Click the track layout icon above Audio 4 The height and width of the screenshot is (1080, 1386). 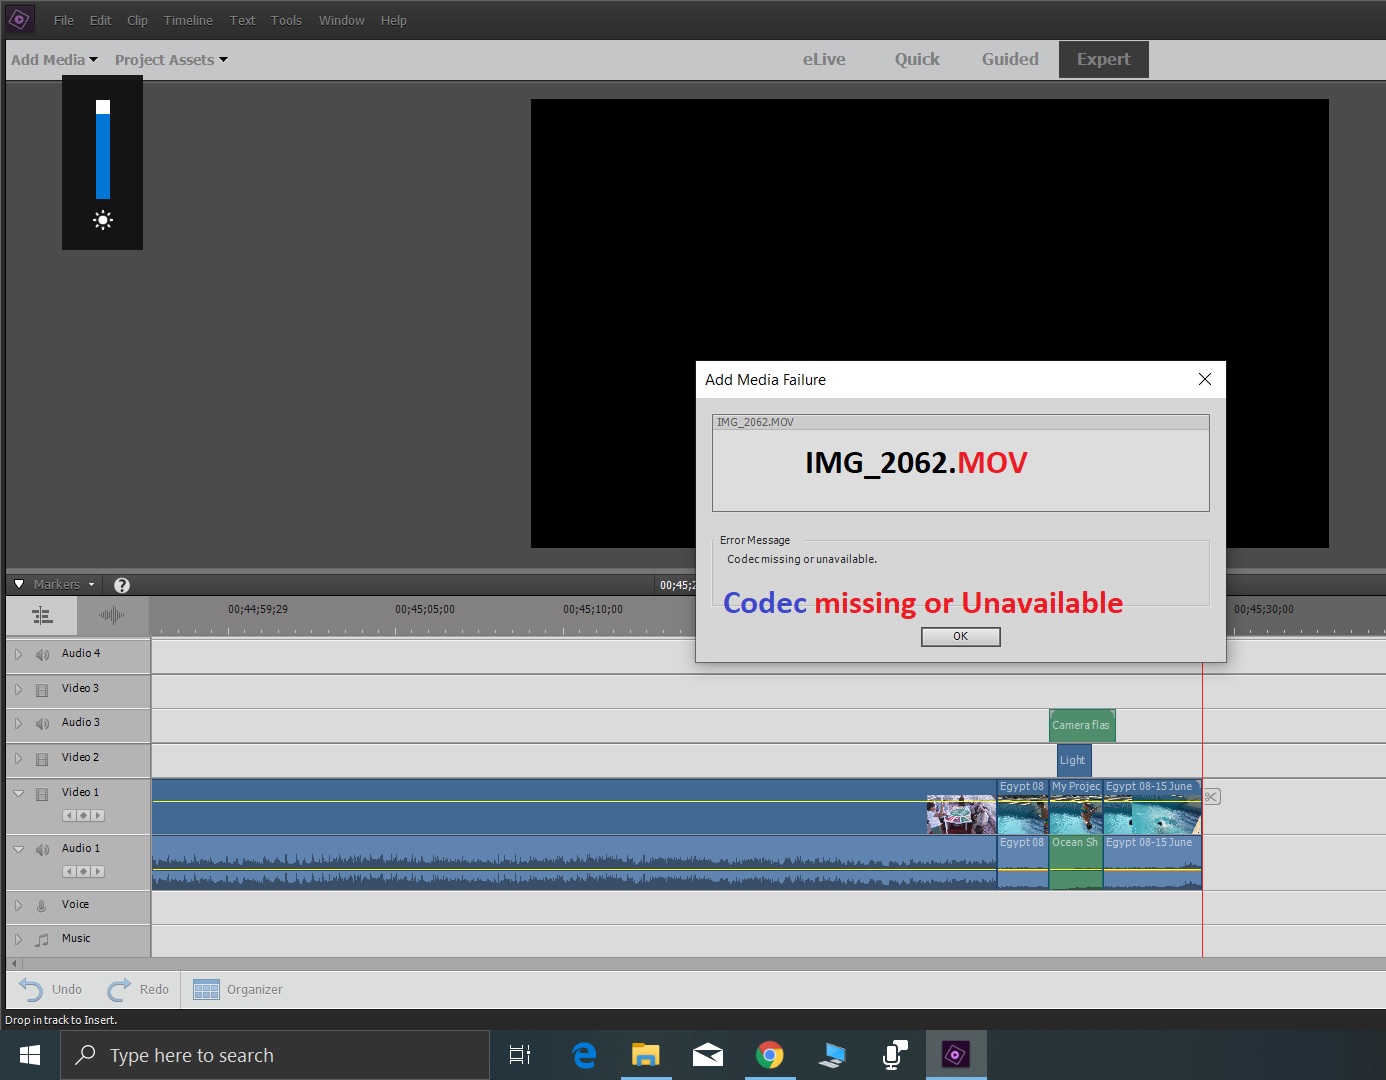[x=42, y=615]
